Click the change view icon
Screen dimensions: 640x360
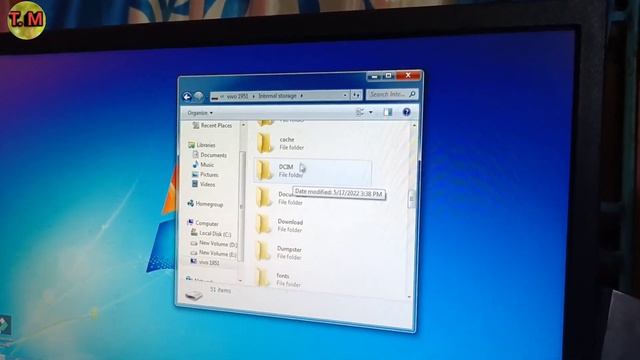tap(360, 112)
